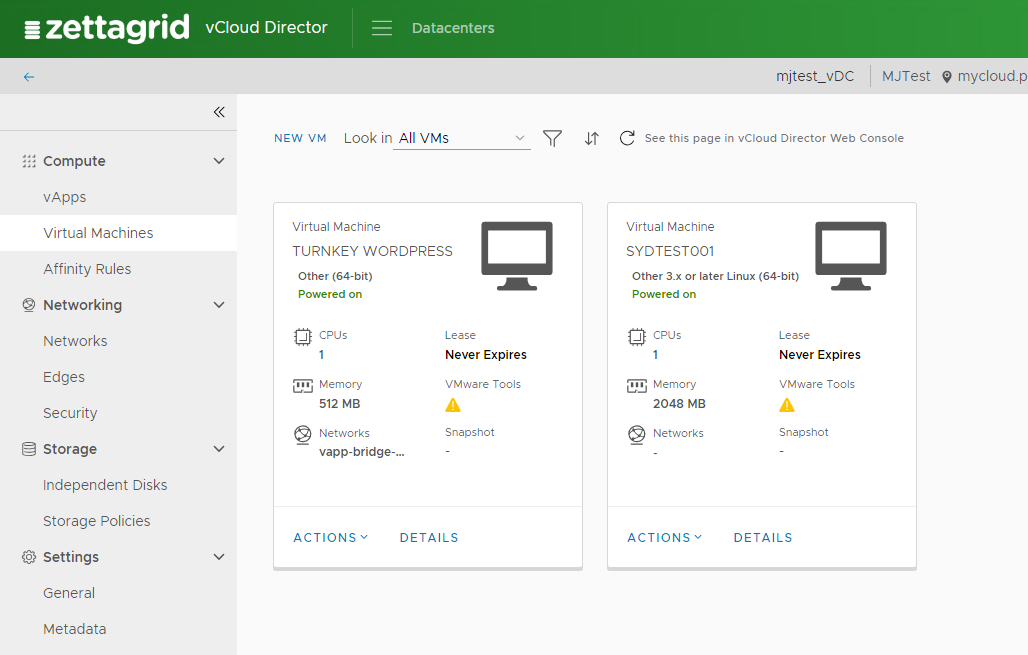Click the NEW VM button
The image size is (1028, 655).
click(300, 138)
